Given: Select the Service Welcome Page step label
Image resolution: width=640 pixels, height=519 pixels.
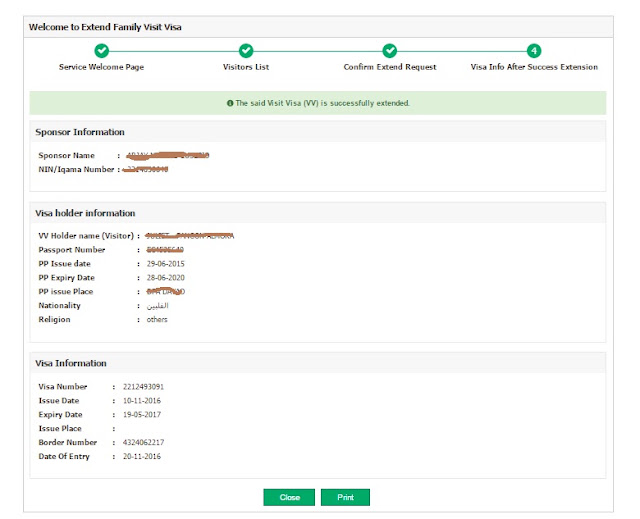Looking at the screenshot, I should (101, 67).
